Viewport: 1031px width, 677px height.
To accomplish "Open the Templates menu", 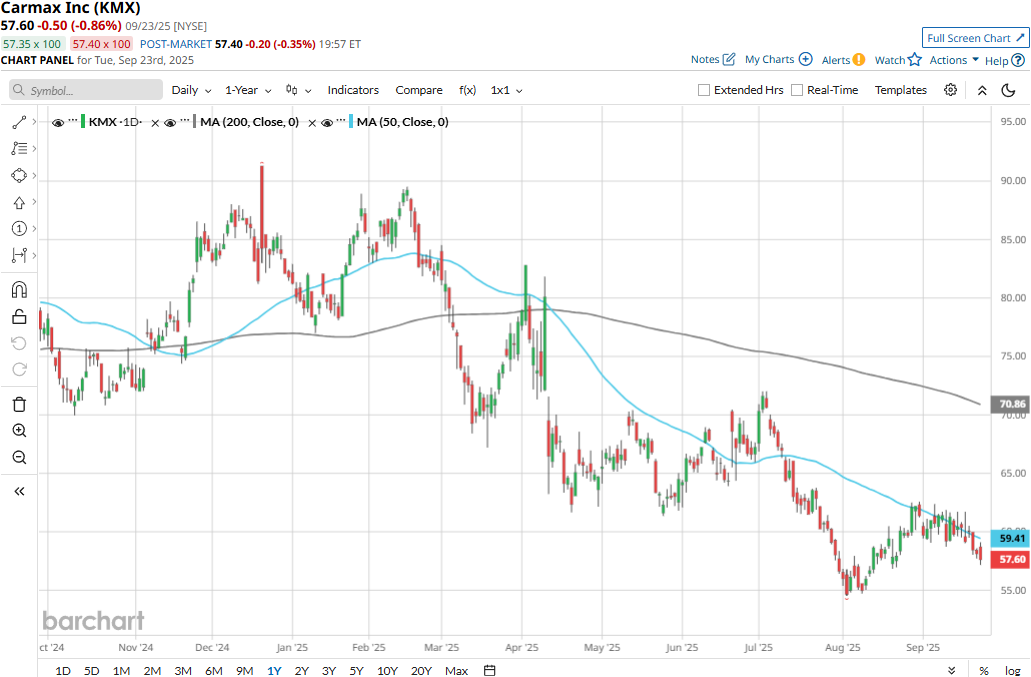I will [x=901, y=90].
